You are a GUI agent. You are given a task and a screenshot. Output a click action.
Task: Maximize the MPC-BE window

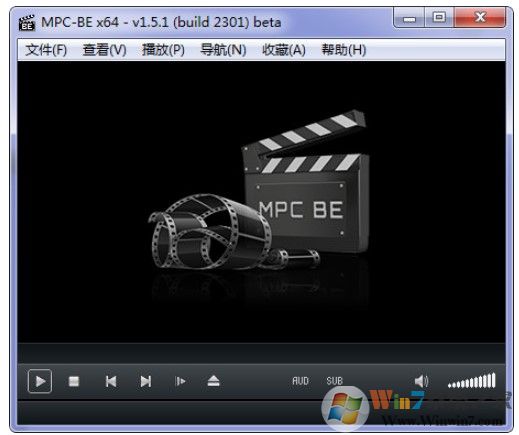tap(439, 18)
